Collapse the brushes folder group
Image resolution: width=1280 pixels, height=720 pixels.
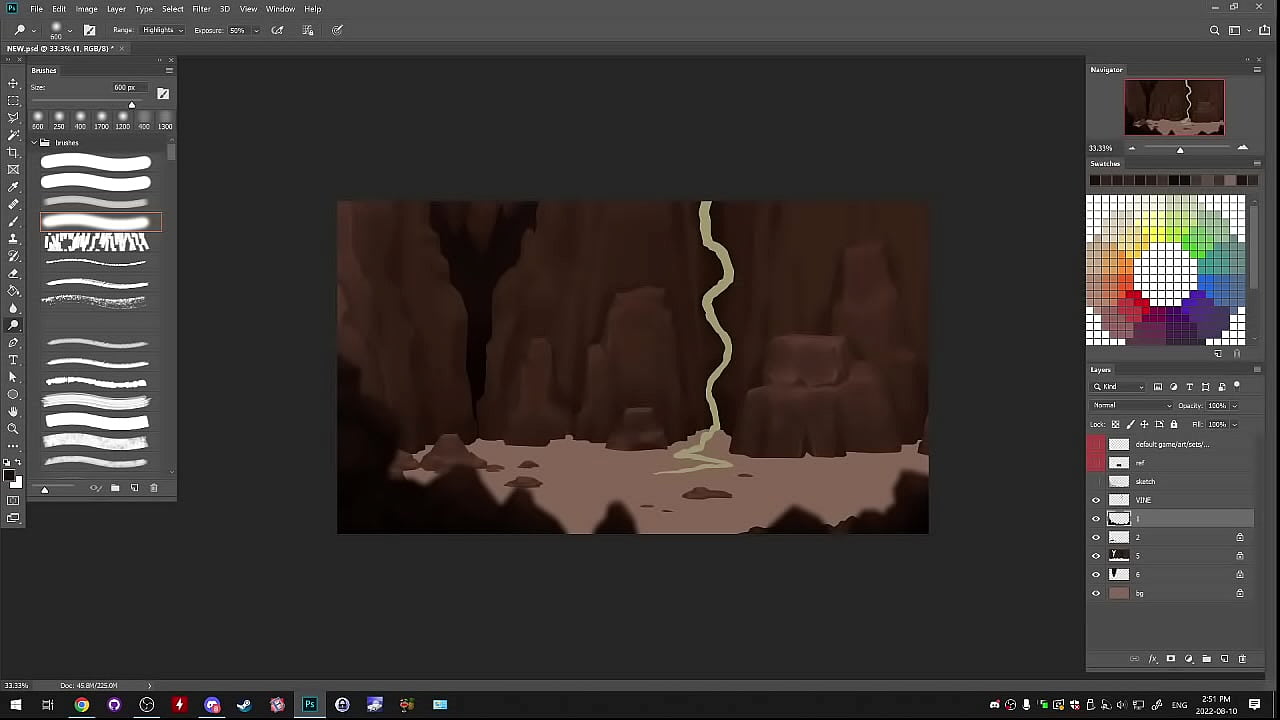click(34, 142)
